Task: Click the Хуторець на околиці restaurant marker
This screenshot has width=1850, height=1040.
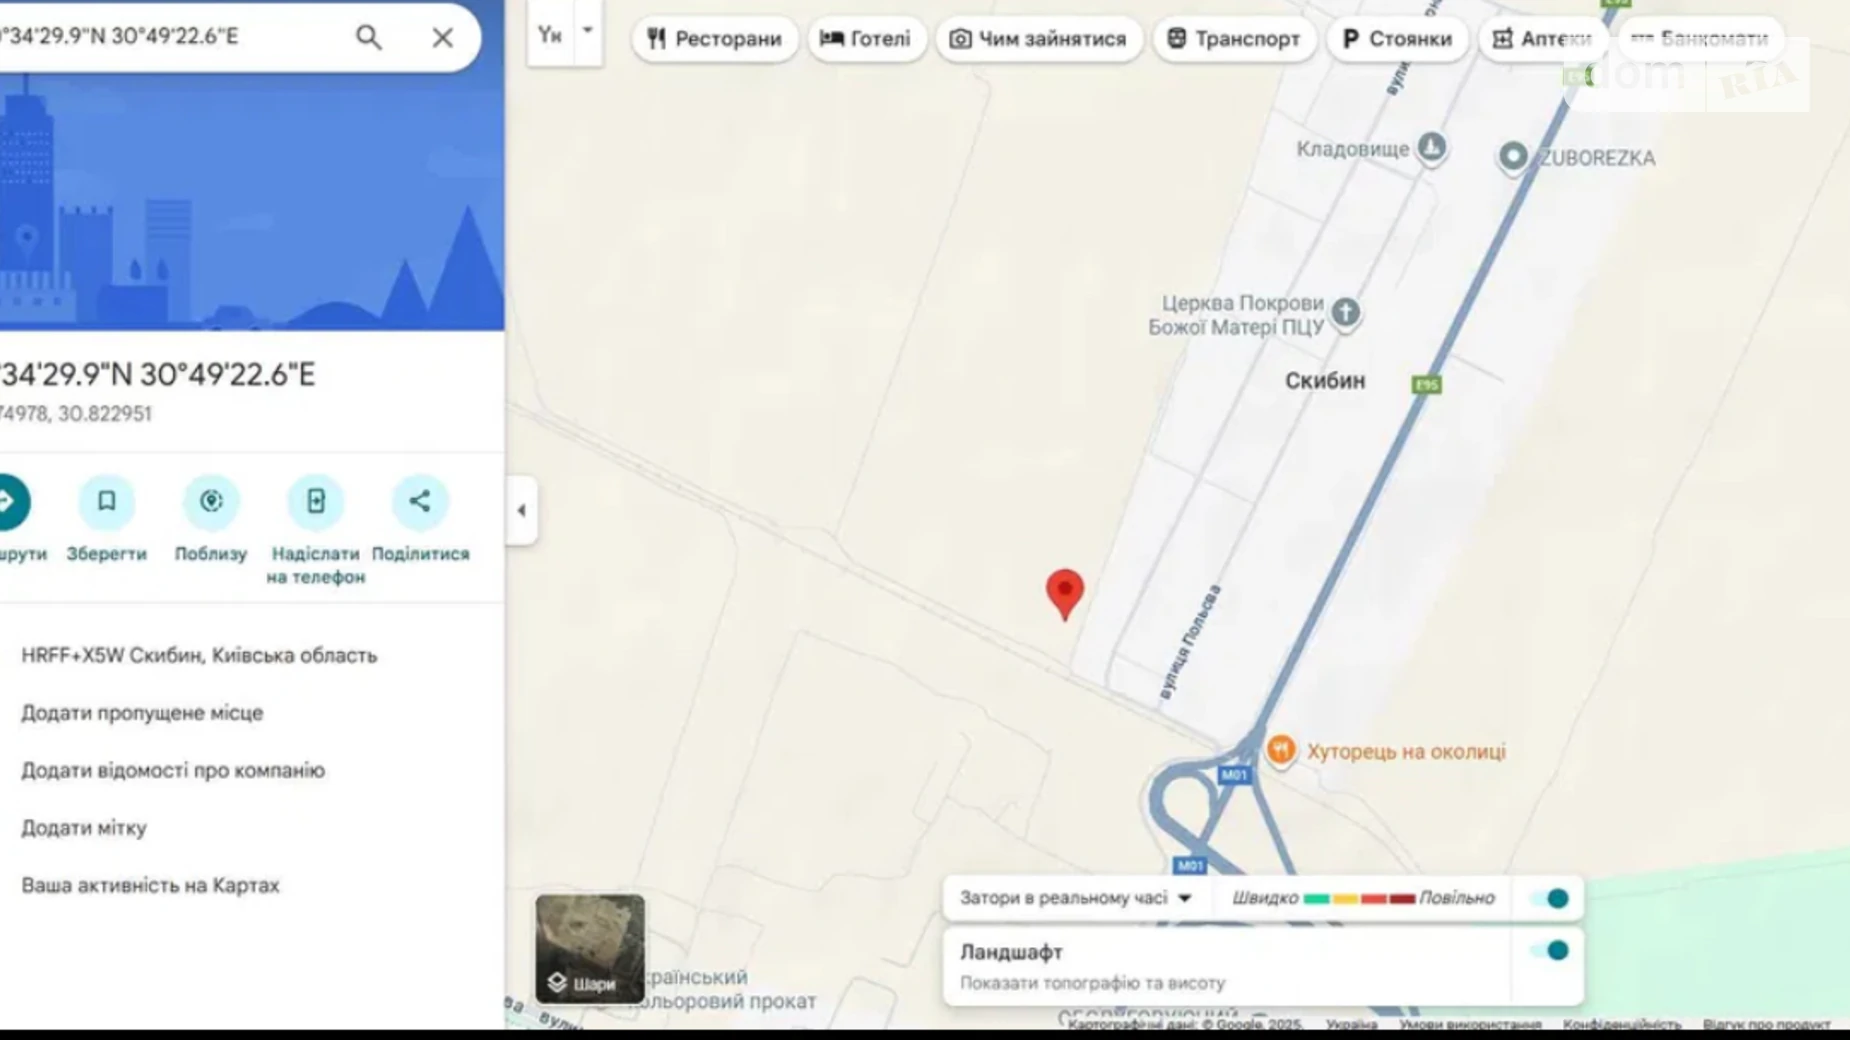Action: pos(1283,751)
